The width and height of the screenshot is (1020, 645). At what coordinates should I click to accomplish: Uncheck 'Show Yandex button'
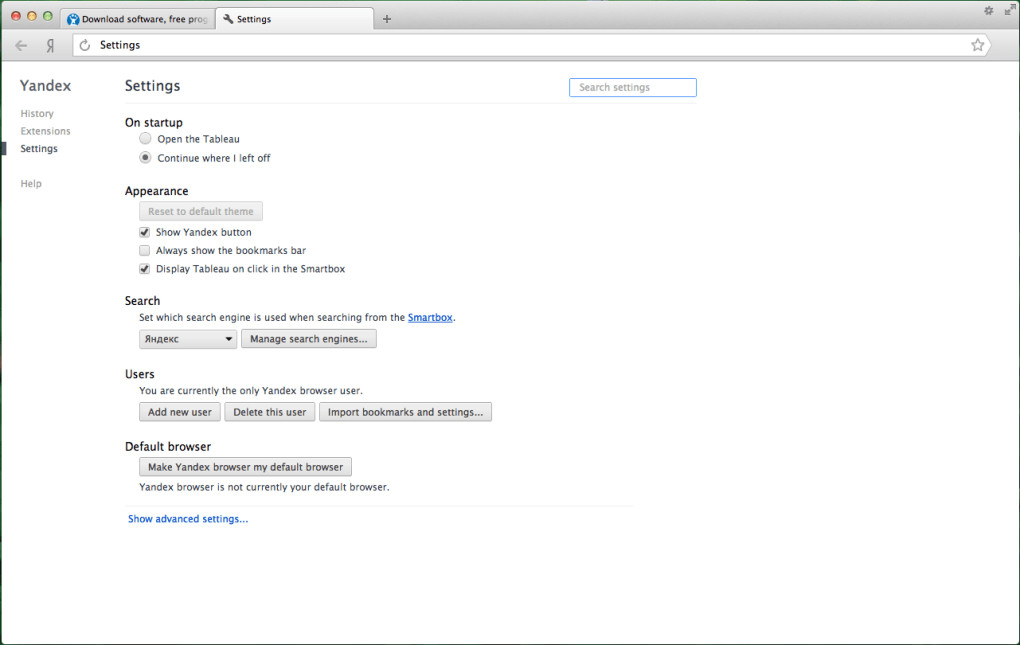[x=145, y=232]
